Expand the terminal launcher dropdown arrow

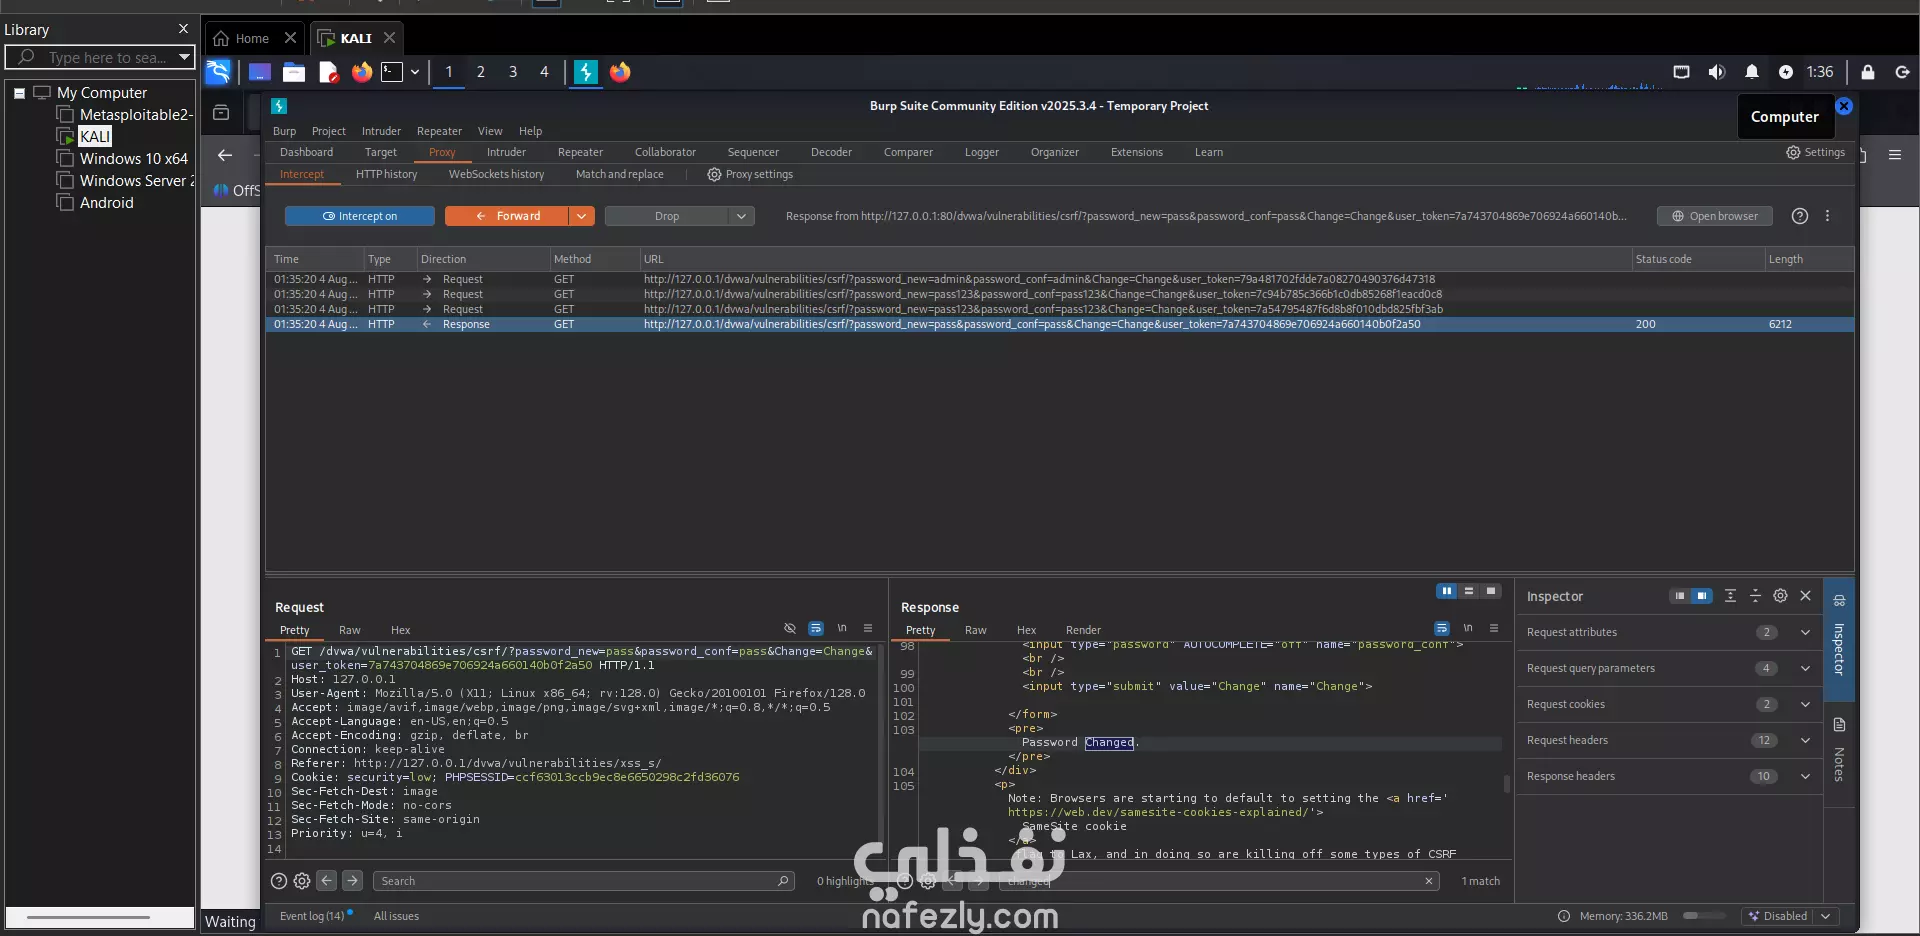click(x=415, y=72)
